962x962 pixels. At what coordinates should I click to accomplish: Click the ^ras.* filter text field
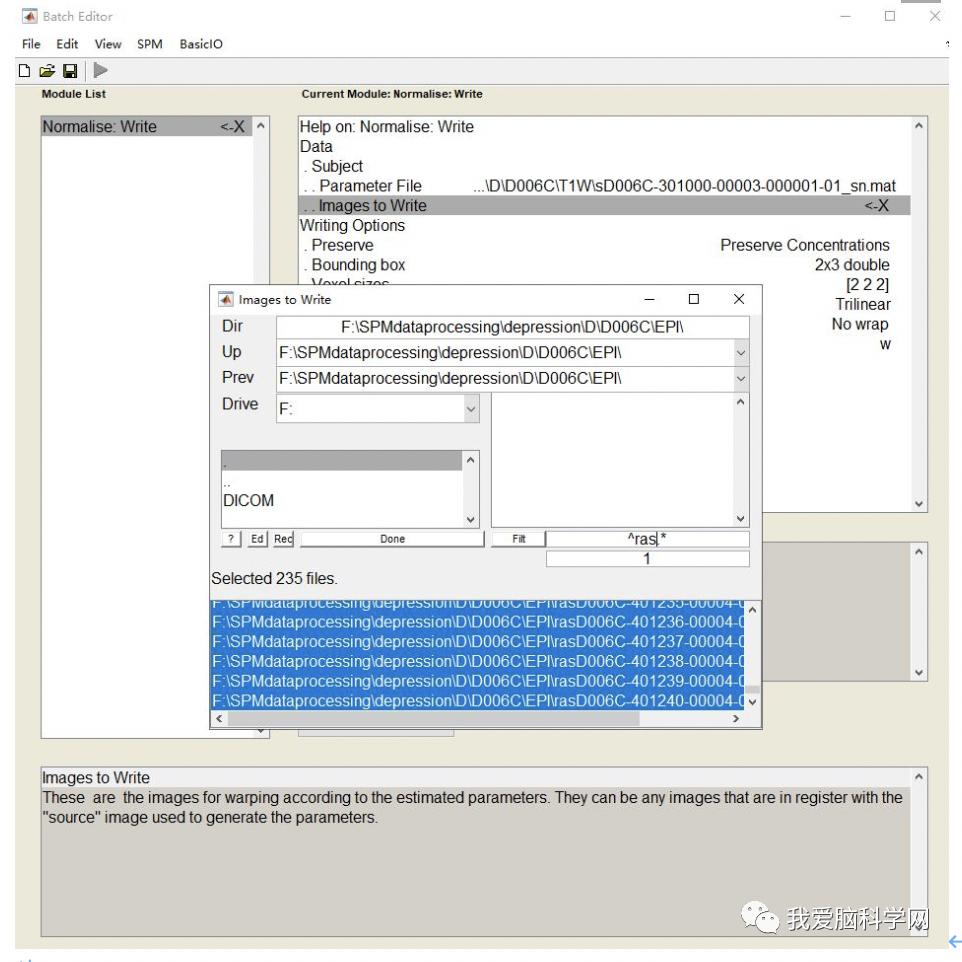[x=647, y=539]
